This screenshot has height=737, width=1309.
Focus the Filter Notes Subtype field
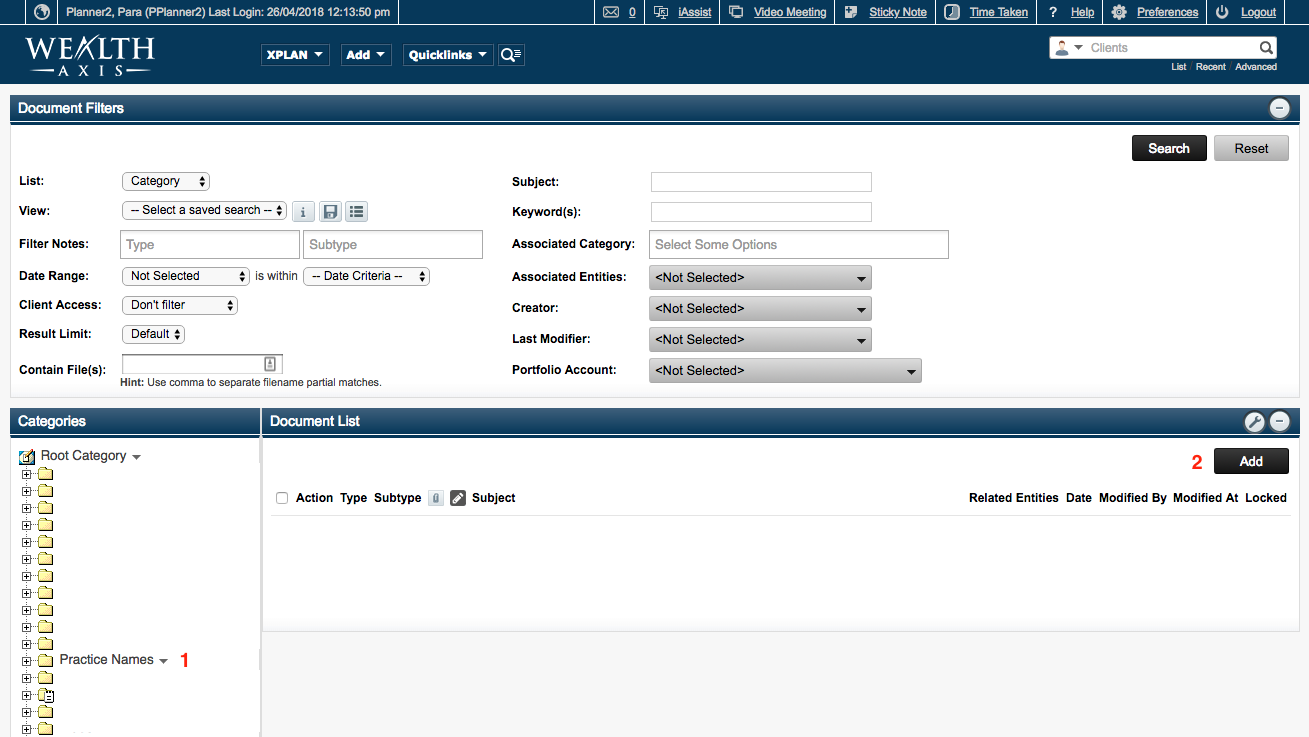[393, 244]
